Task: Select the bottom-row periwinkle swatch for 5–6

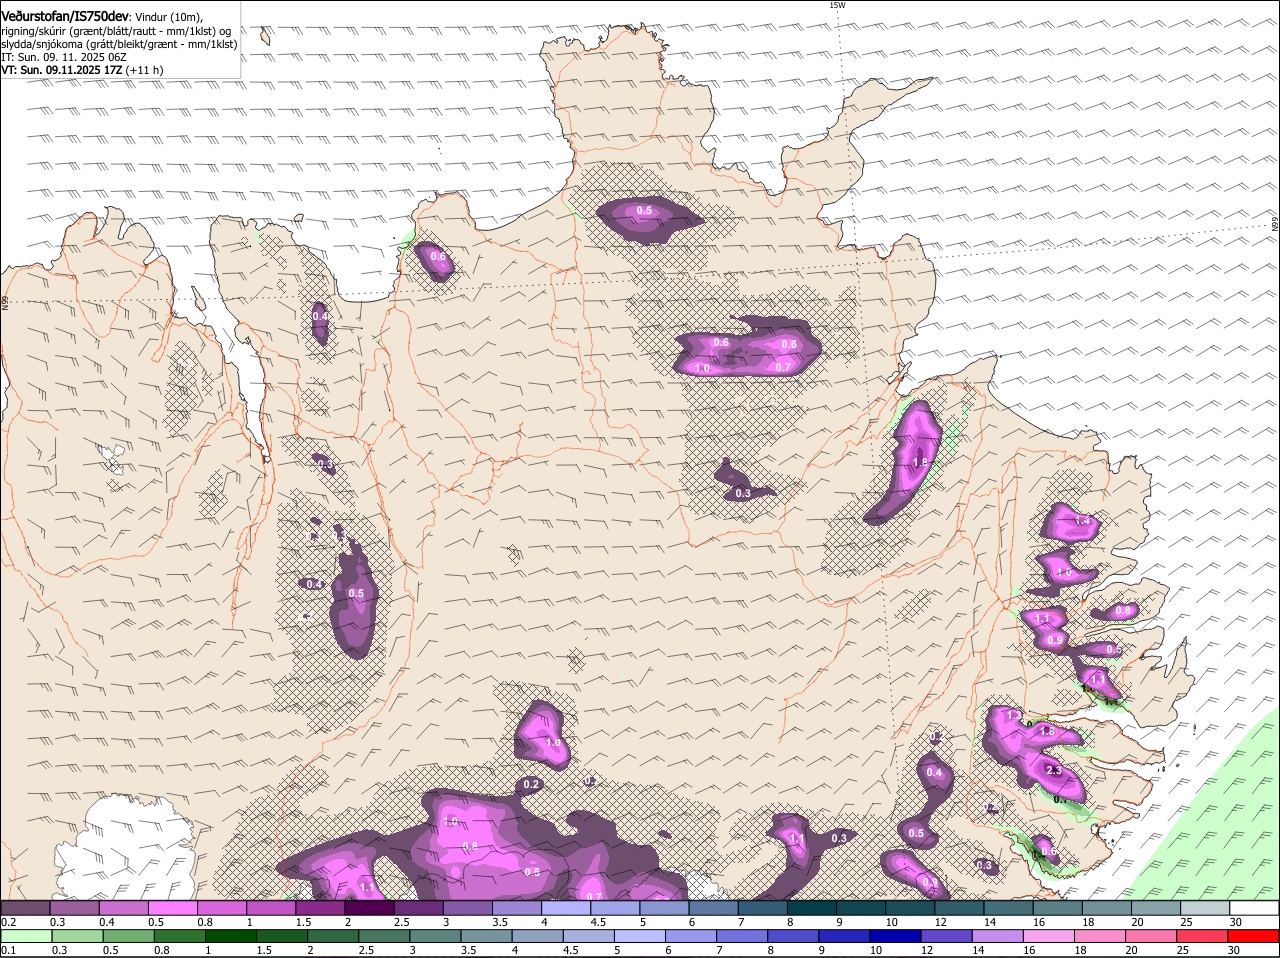Action: (x=639, y=936)
